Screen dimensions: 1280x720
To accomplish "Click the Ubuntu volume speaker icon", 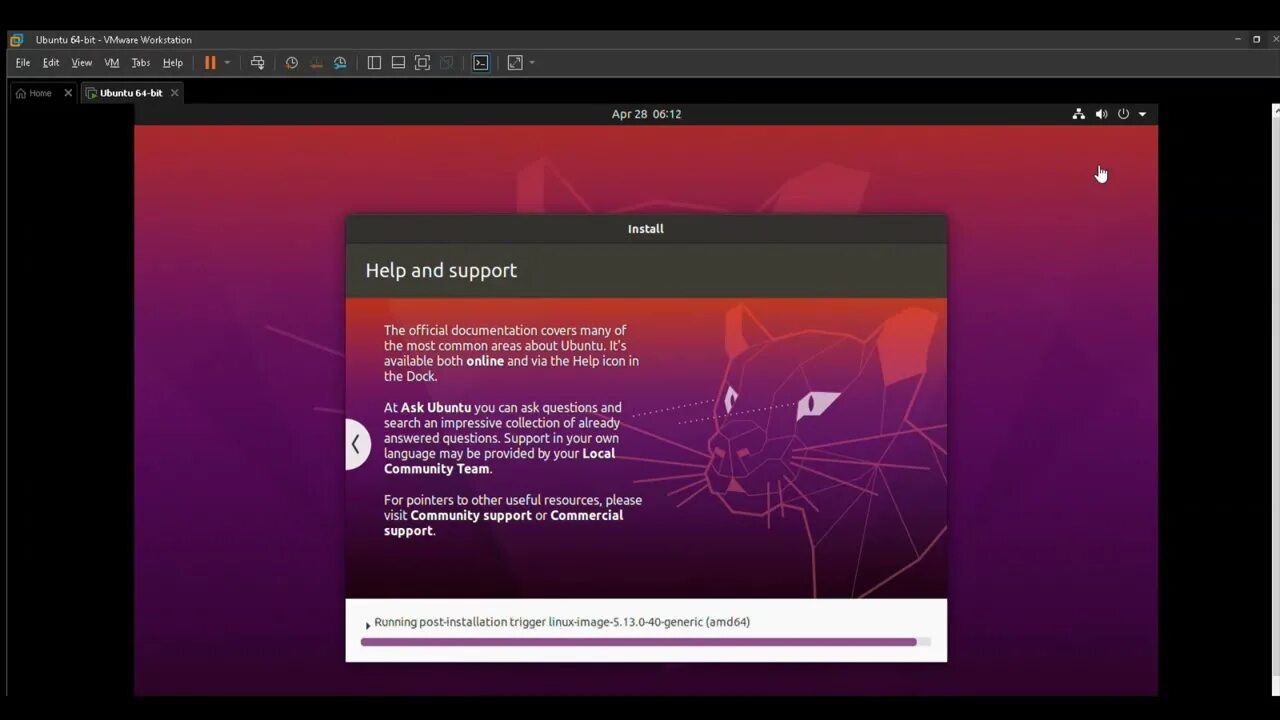I will (1101, 114).
